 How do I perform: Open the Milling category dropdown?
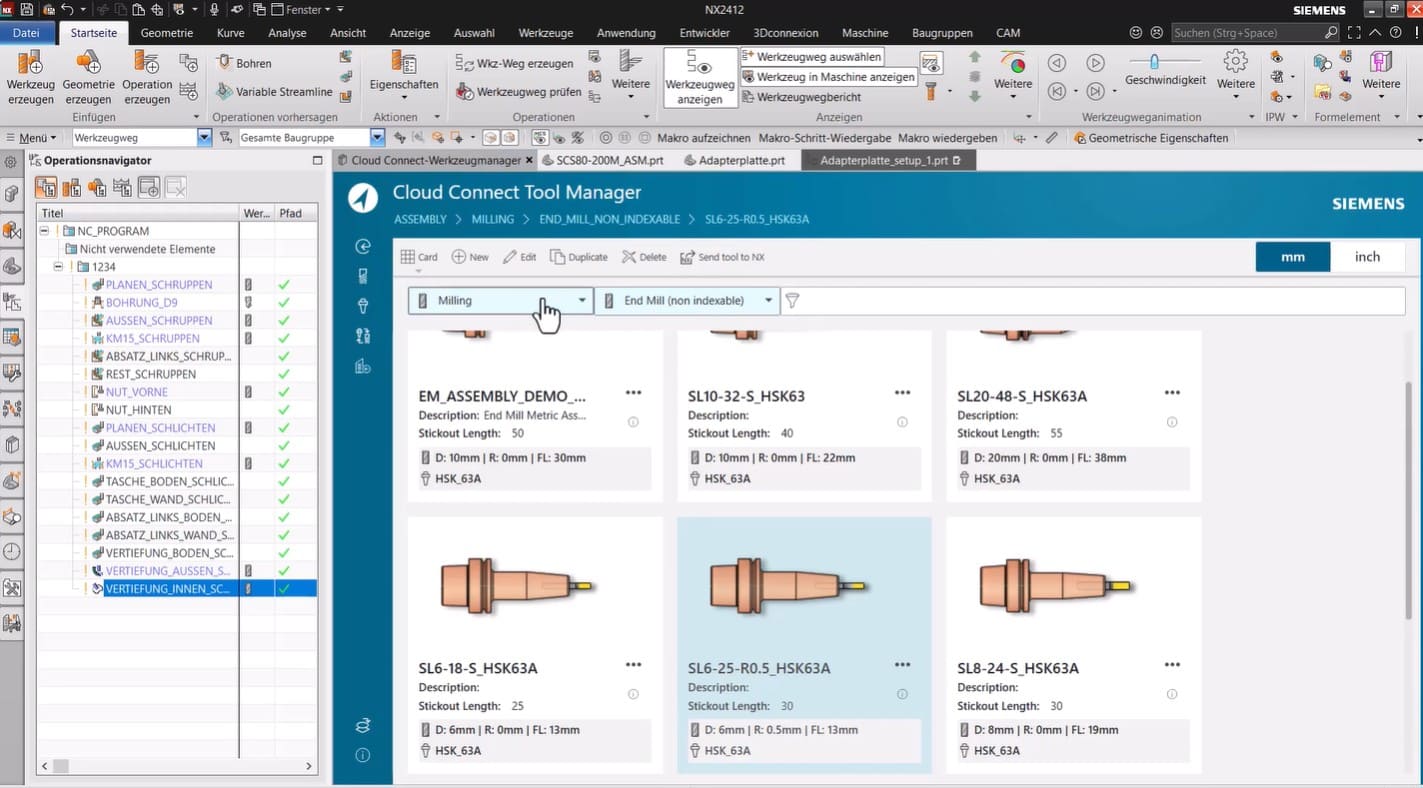501,300
